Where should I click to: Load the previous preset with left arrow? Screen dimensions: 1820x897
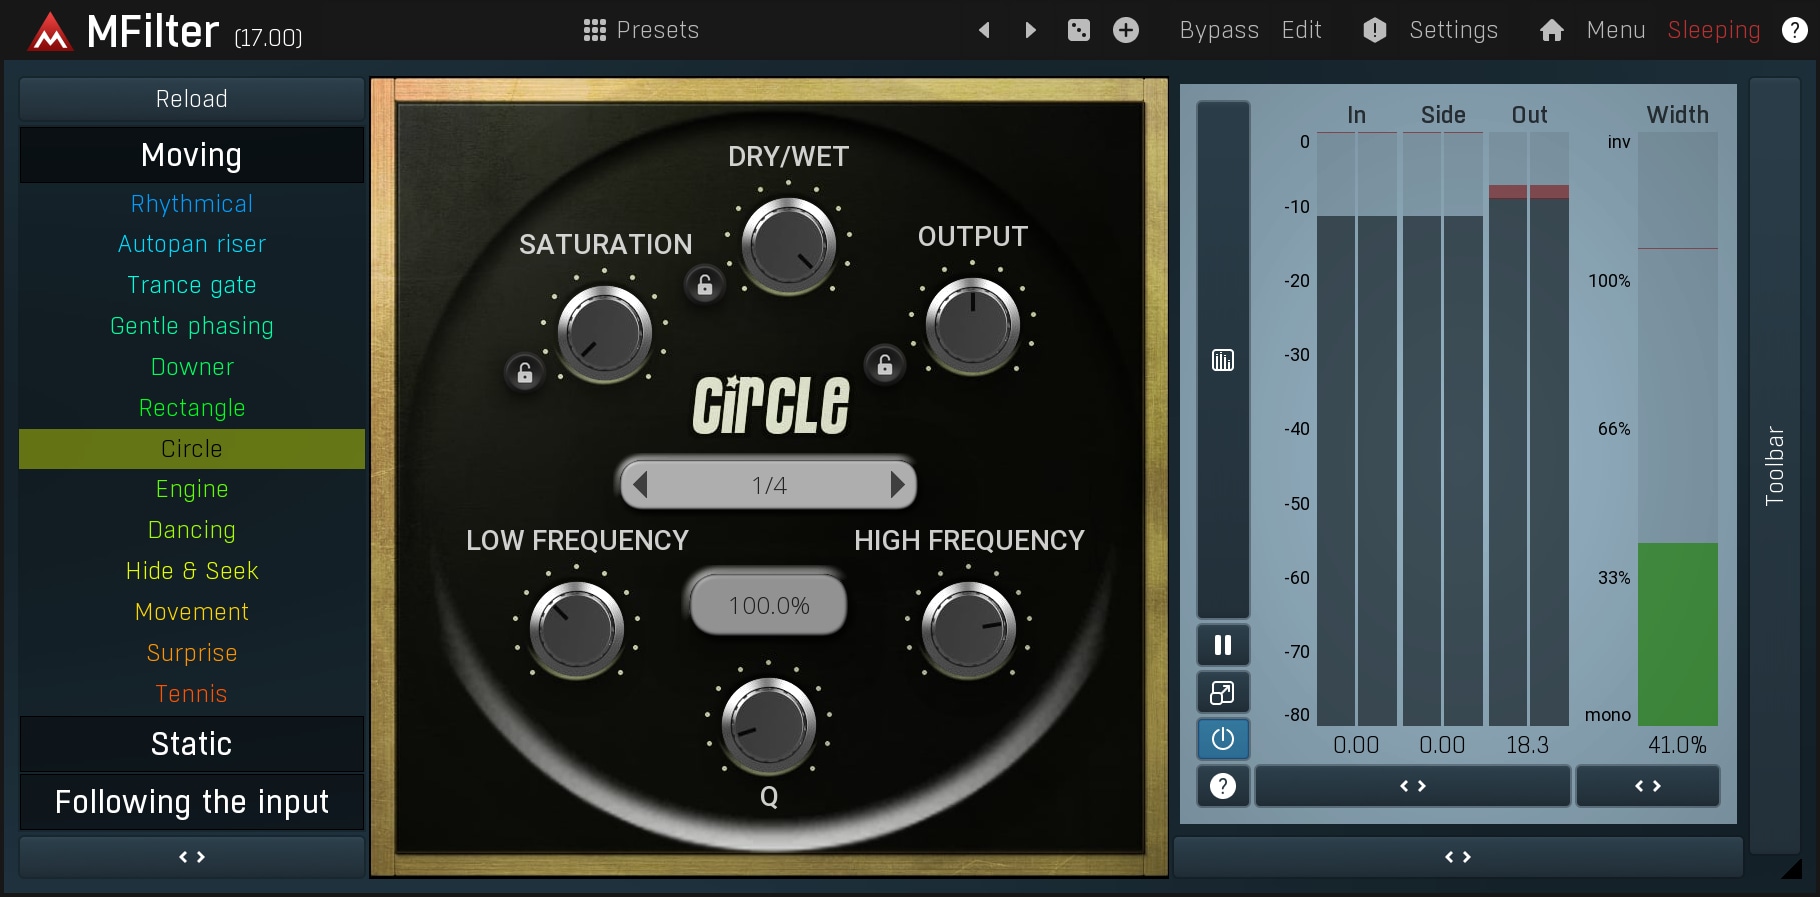tap(984, 30)
